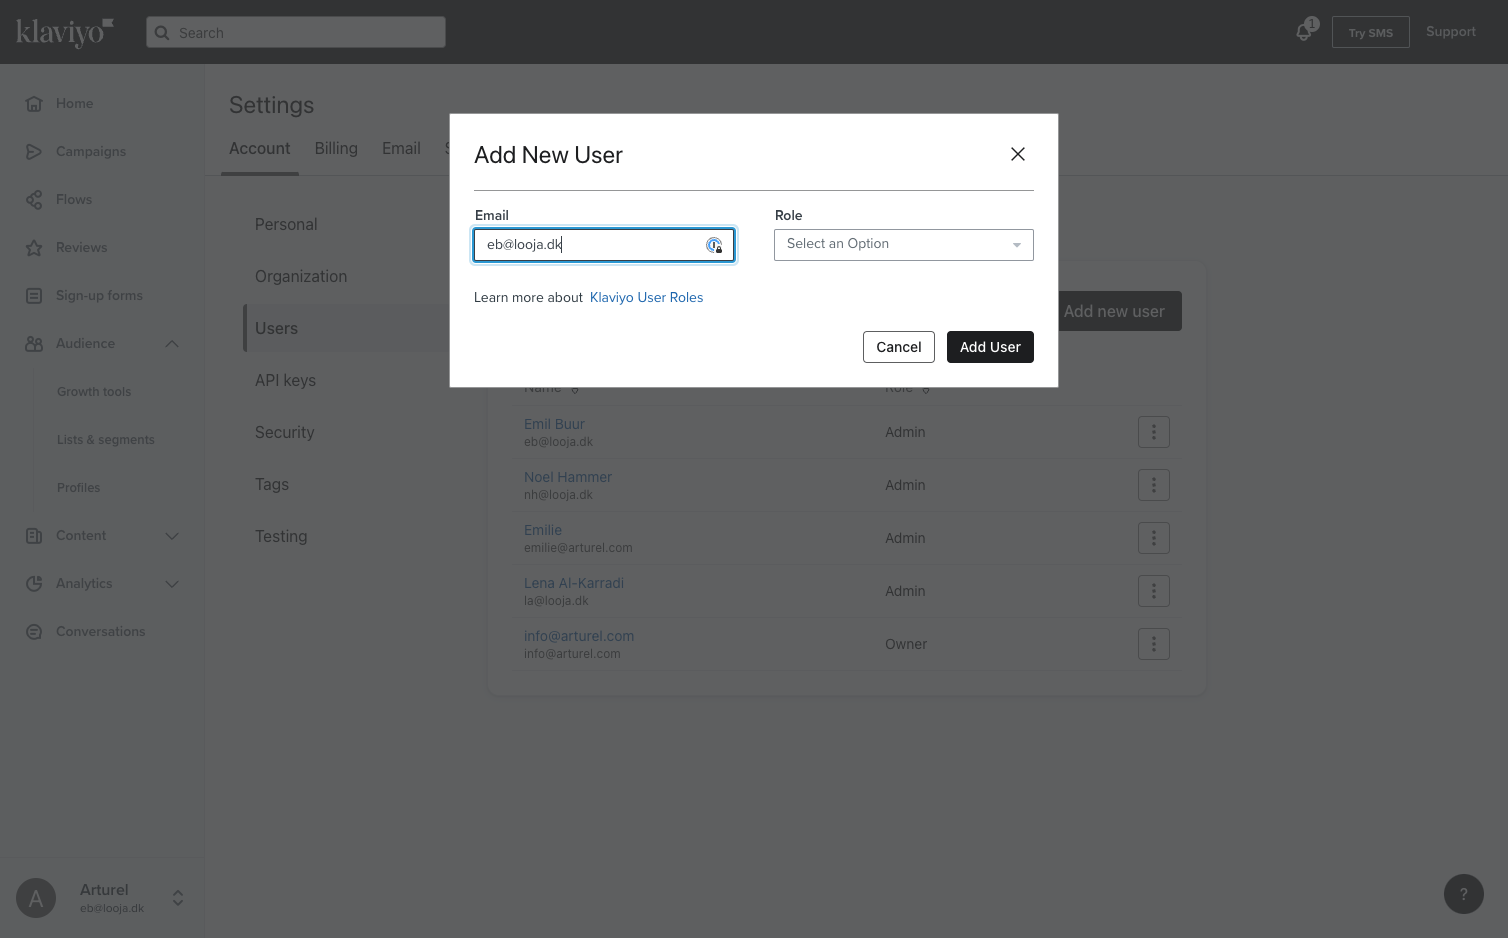1508x938 pixels.
Task: Open Security settings section
Action: pos(284,432)
